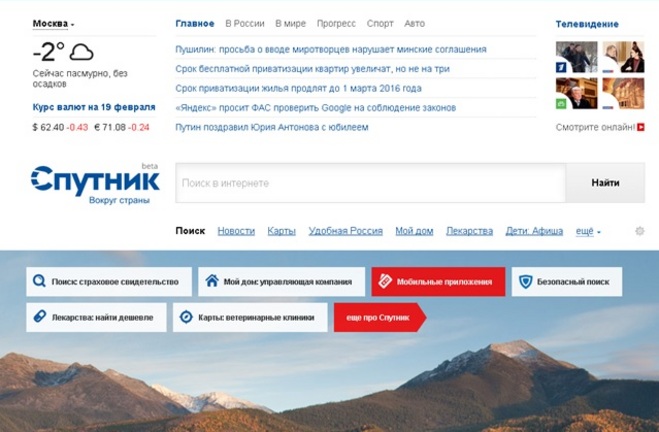The height and width of the screenshot is (432, 659).
Task: Select the Спорт news tab
Action: click(x=380, y=24)
